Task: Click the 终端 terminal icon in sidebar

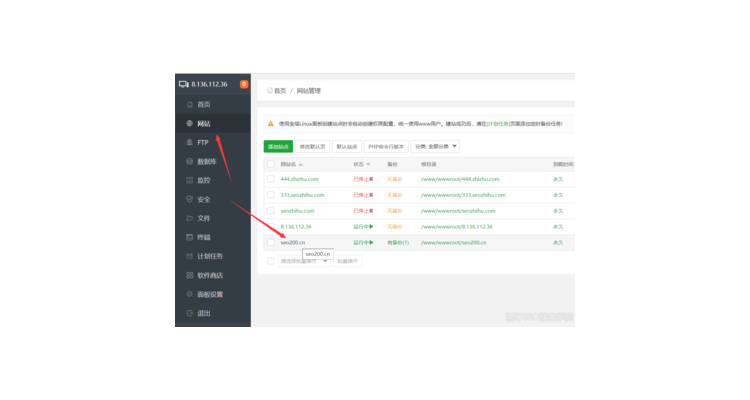Action: (189, 237)
